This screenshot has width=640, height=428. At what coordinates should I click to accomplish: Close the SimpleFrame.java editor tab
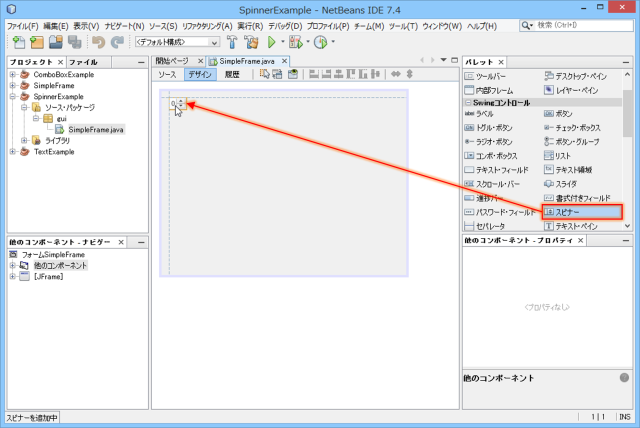[284, 61]
